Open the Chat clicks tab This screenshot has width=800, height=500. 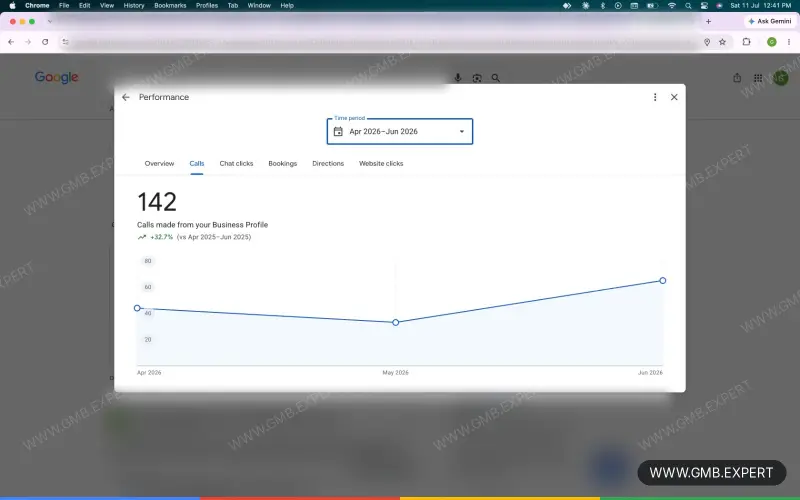[236, 163]
